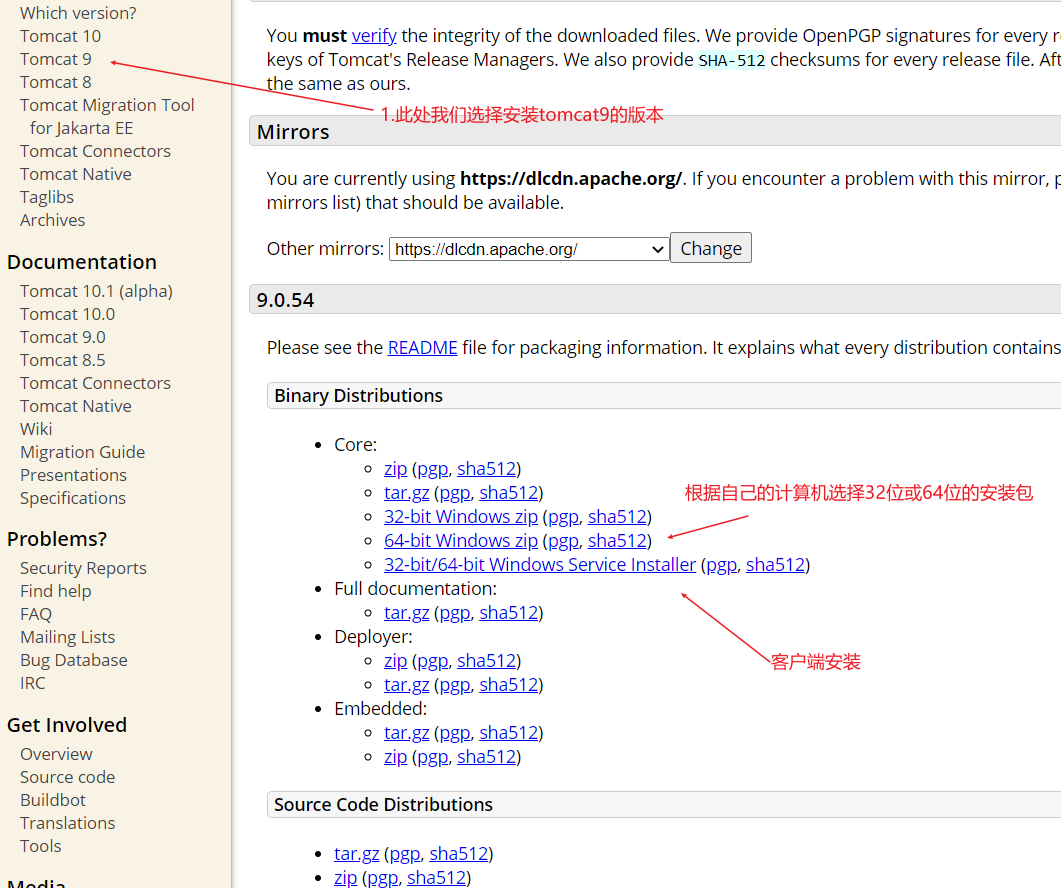This screenshot has height=888, width=1061.
Task: Open Tomcat 8 download link
Action: pyautogui.click(x=55, y=82)
